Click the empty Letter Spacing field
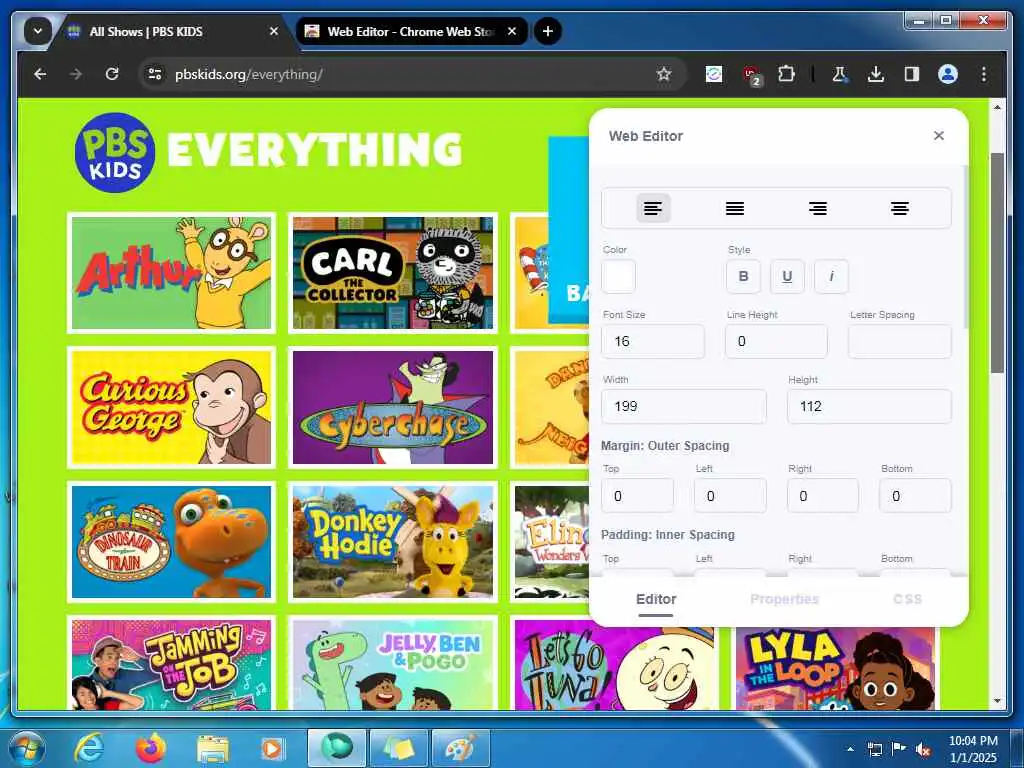Screen dimensions: 1024x768 (x=899, y=341)
